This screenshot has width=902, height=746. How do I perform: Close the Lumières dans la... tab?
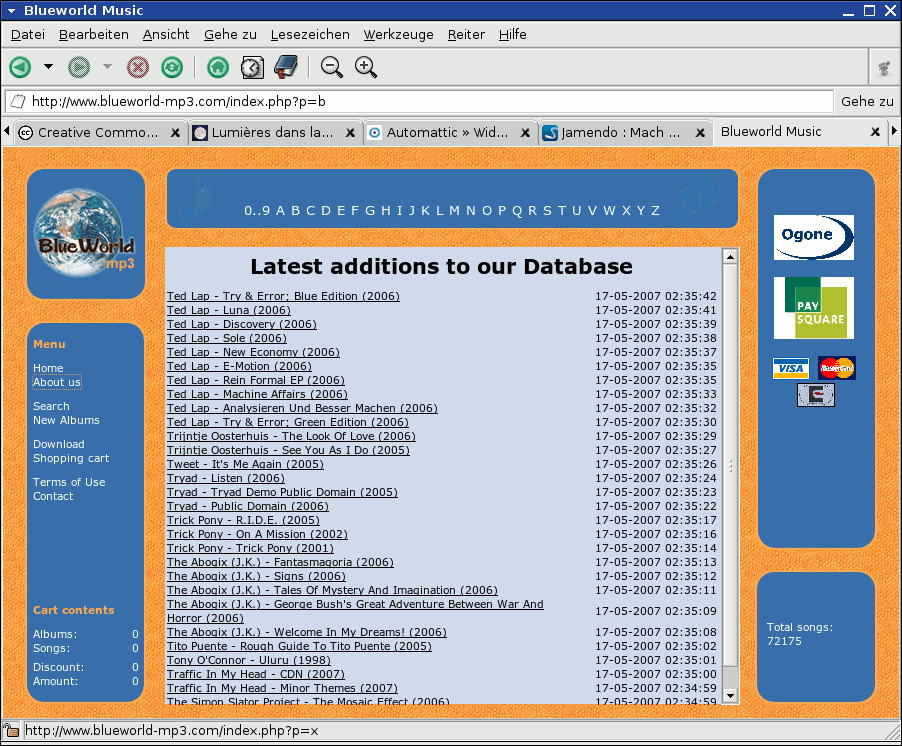(350, 133)
